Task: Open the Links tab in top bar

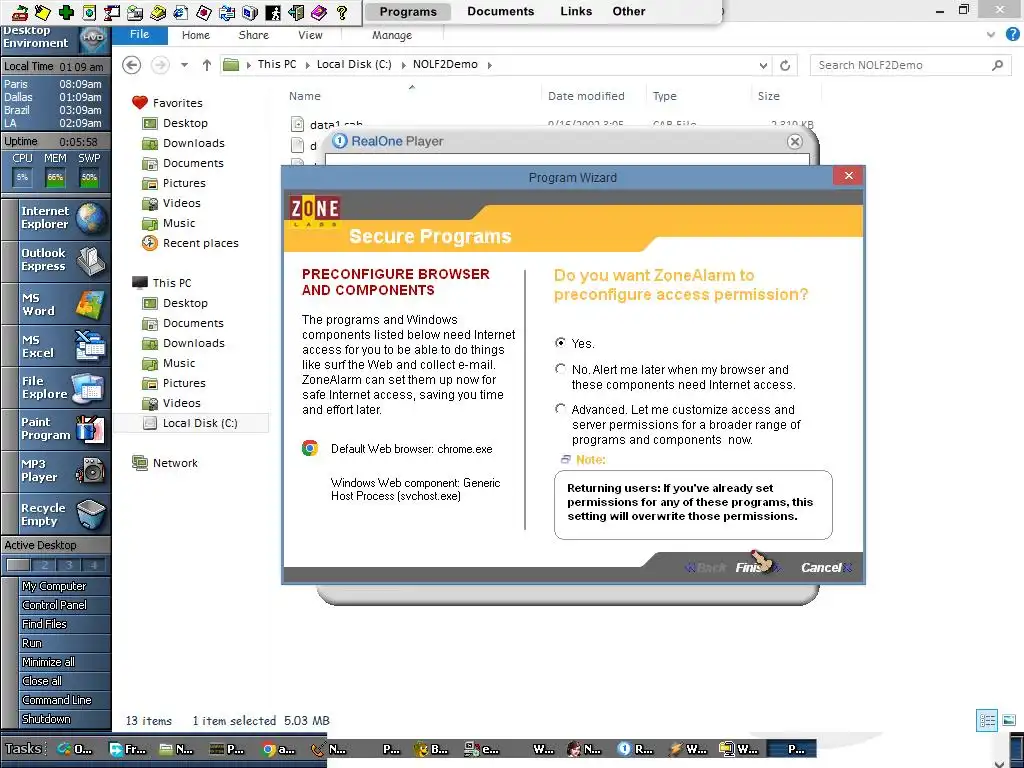Action: click(x=576, y=11)
